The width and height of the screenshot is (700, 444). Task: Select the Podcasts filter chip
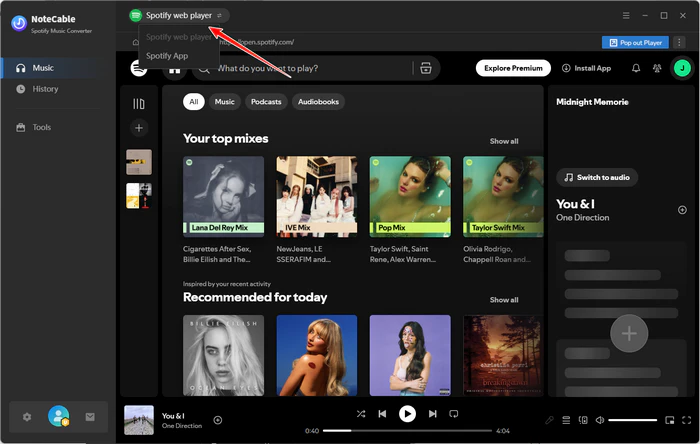[266, 102]
